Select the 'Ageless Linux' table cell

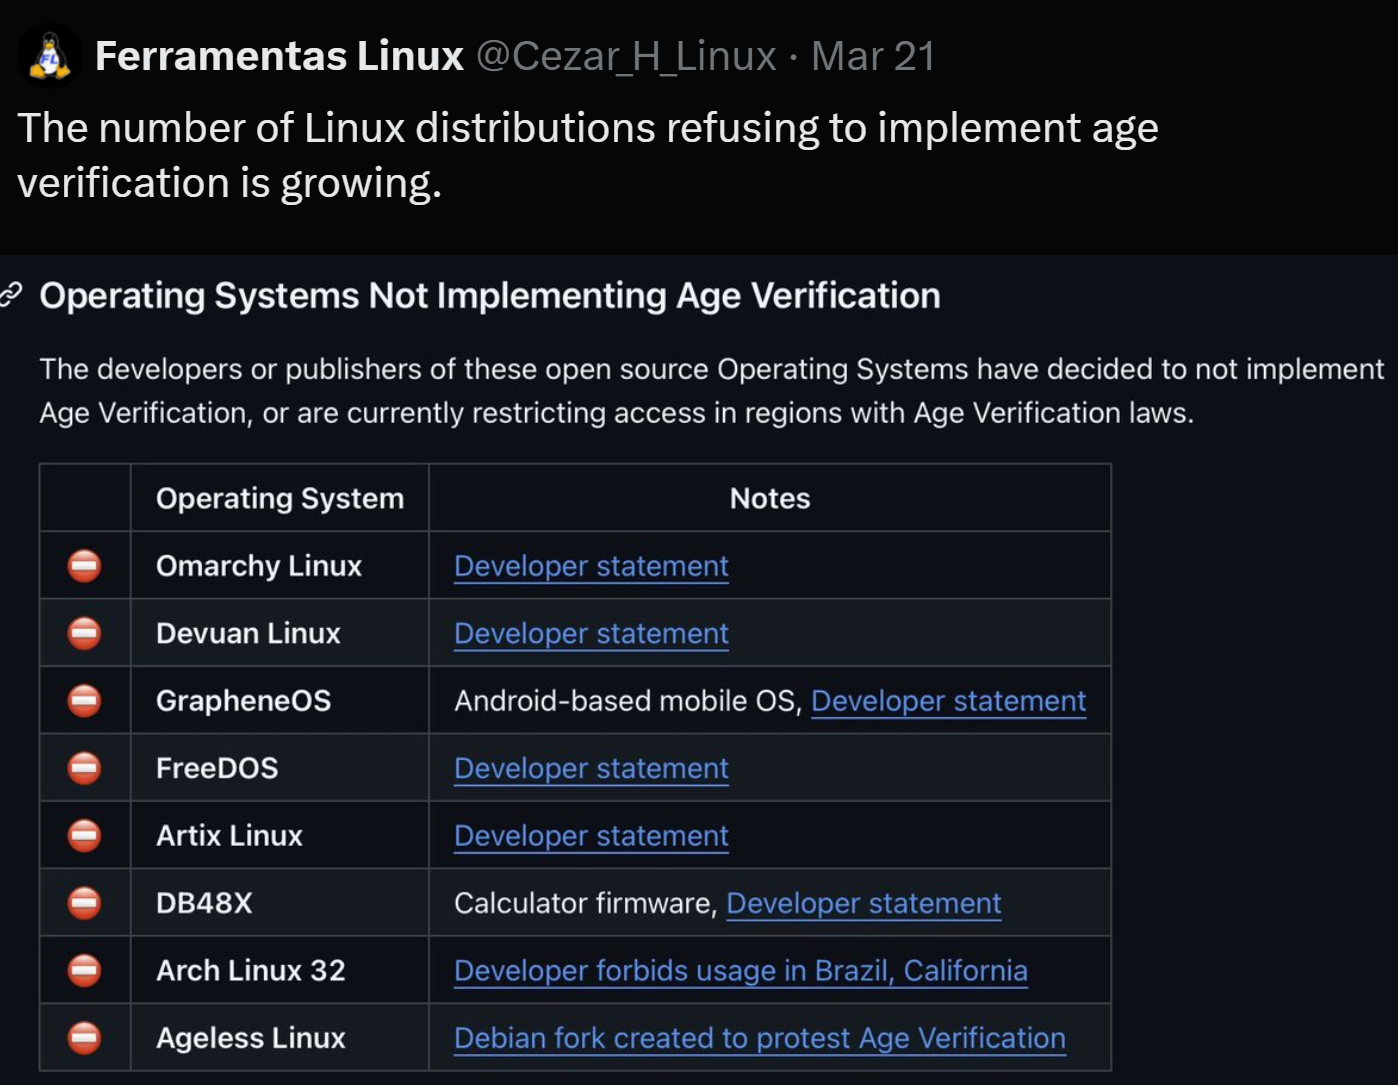[280, 1038]
